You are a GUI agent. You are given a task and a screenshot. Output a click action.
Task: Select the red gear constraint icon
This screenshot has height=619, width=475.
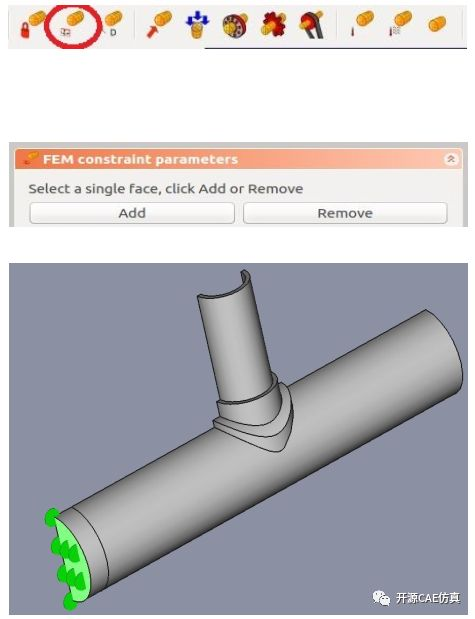[273, 24]
